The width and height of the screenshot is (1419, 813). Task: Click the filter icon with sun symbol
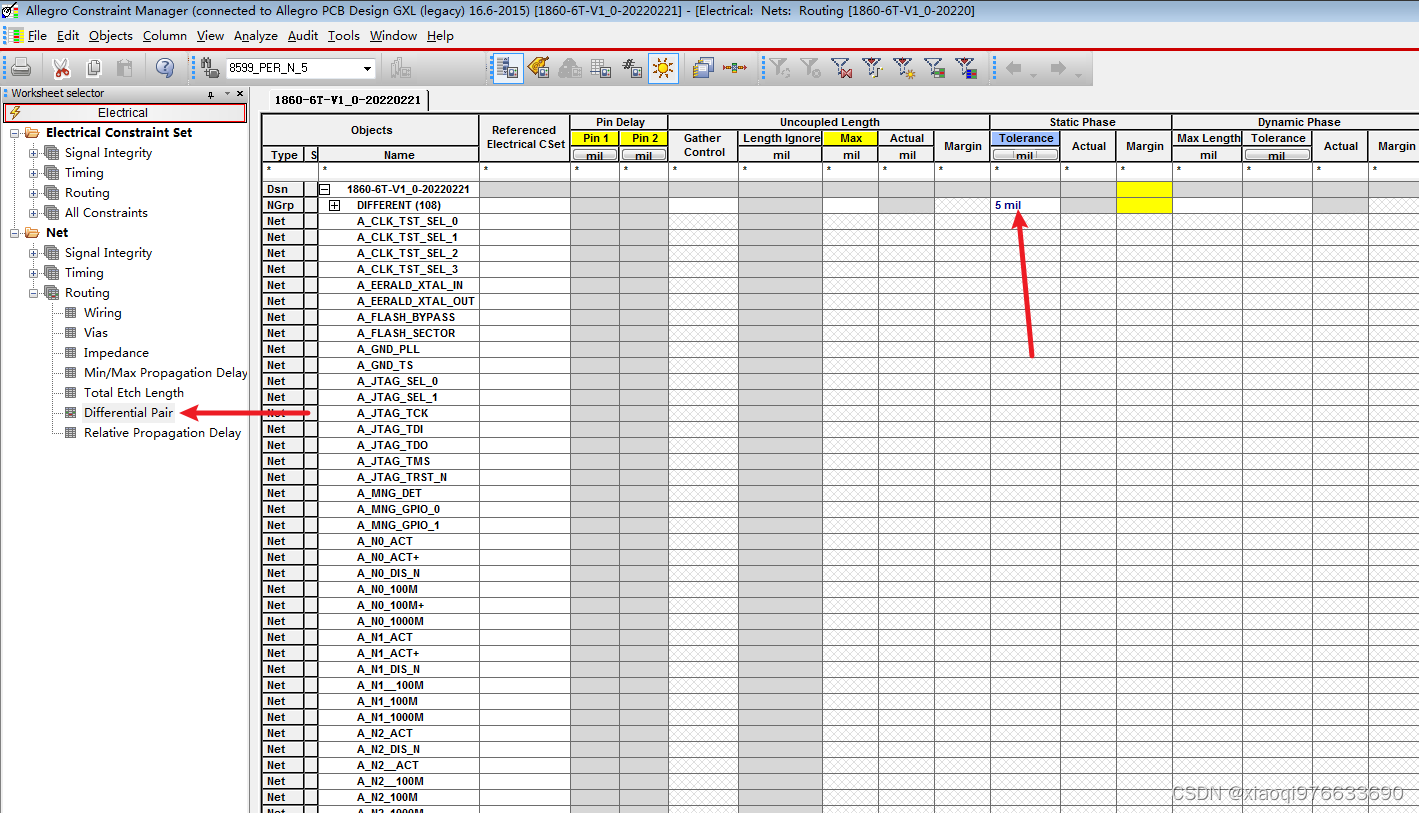tap(904, 68)
